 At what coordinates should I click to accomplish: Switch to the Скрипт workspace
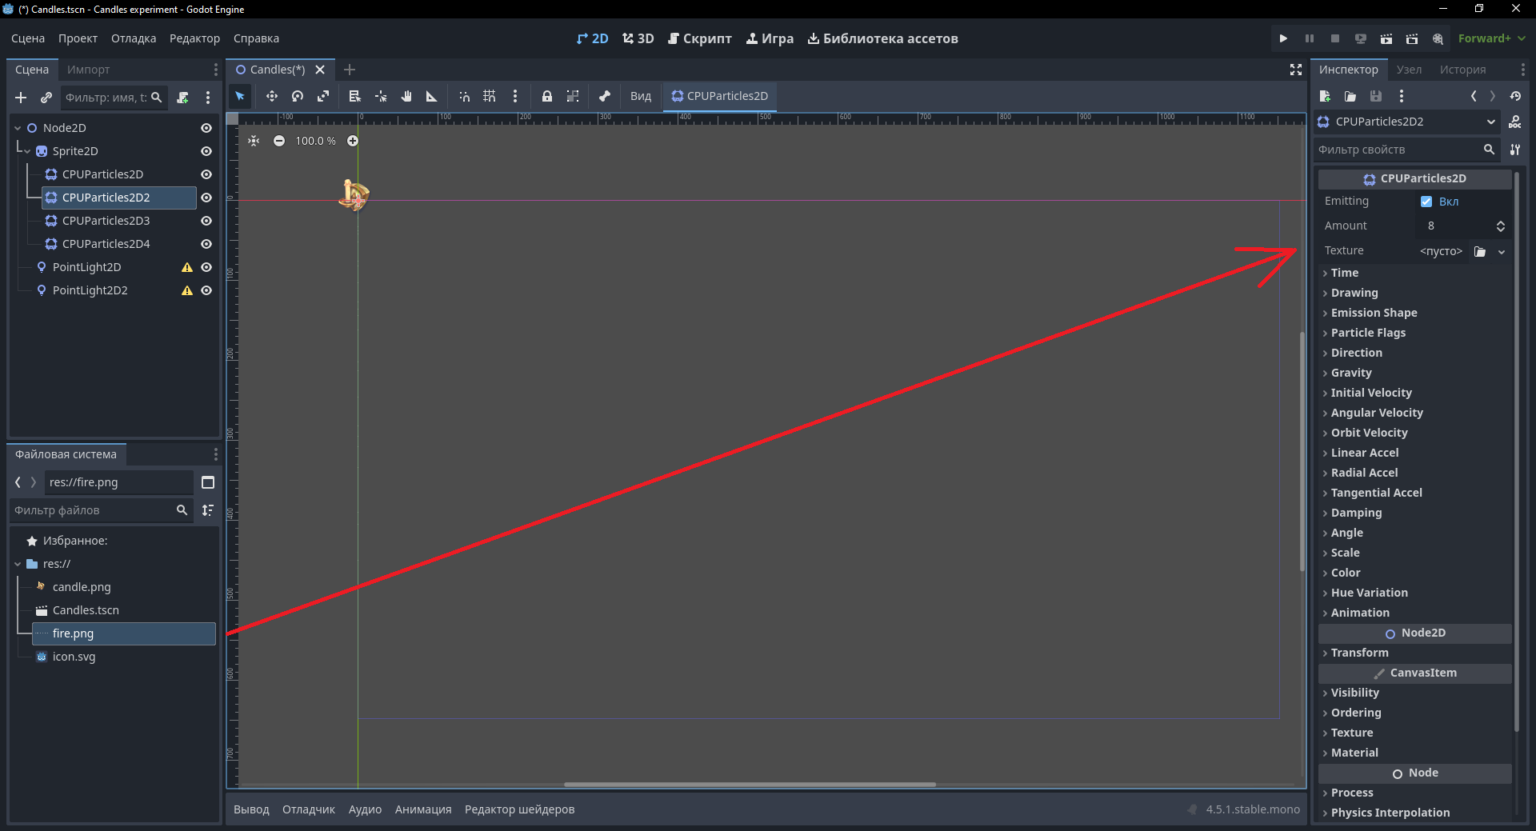[700, 38]
